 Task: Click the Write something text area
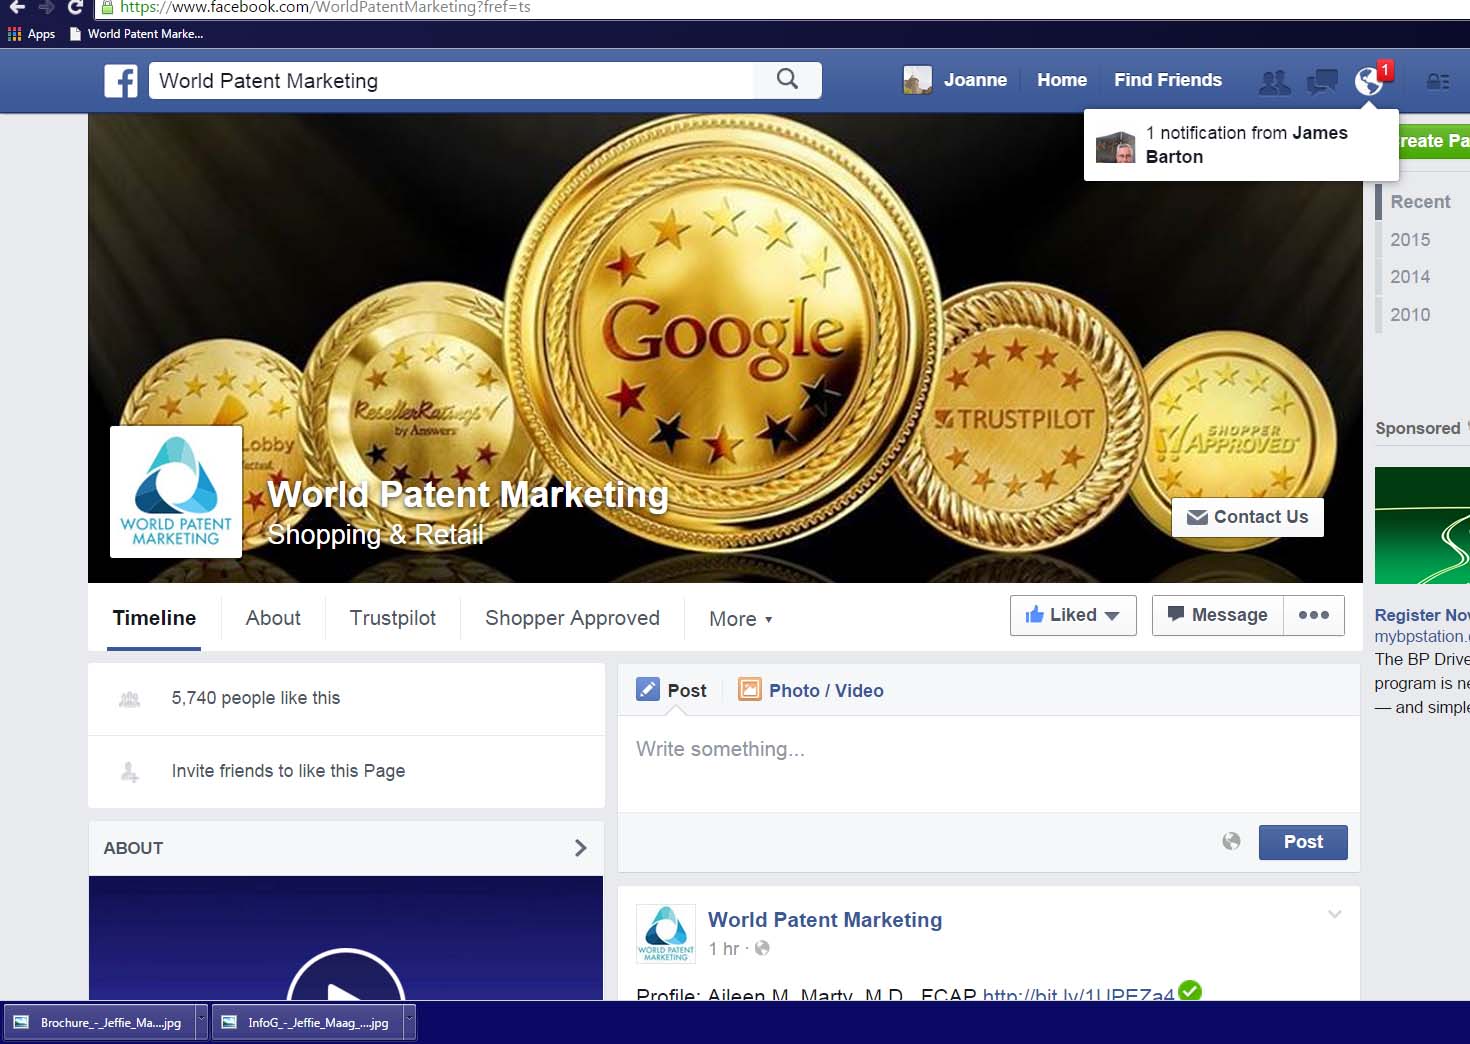point(988,762)
